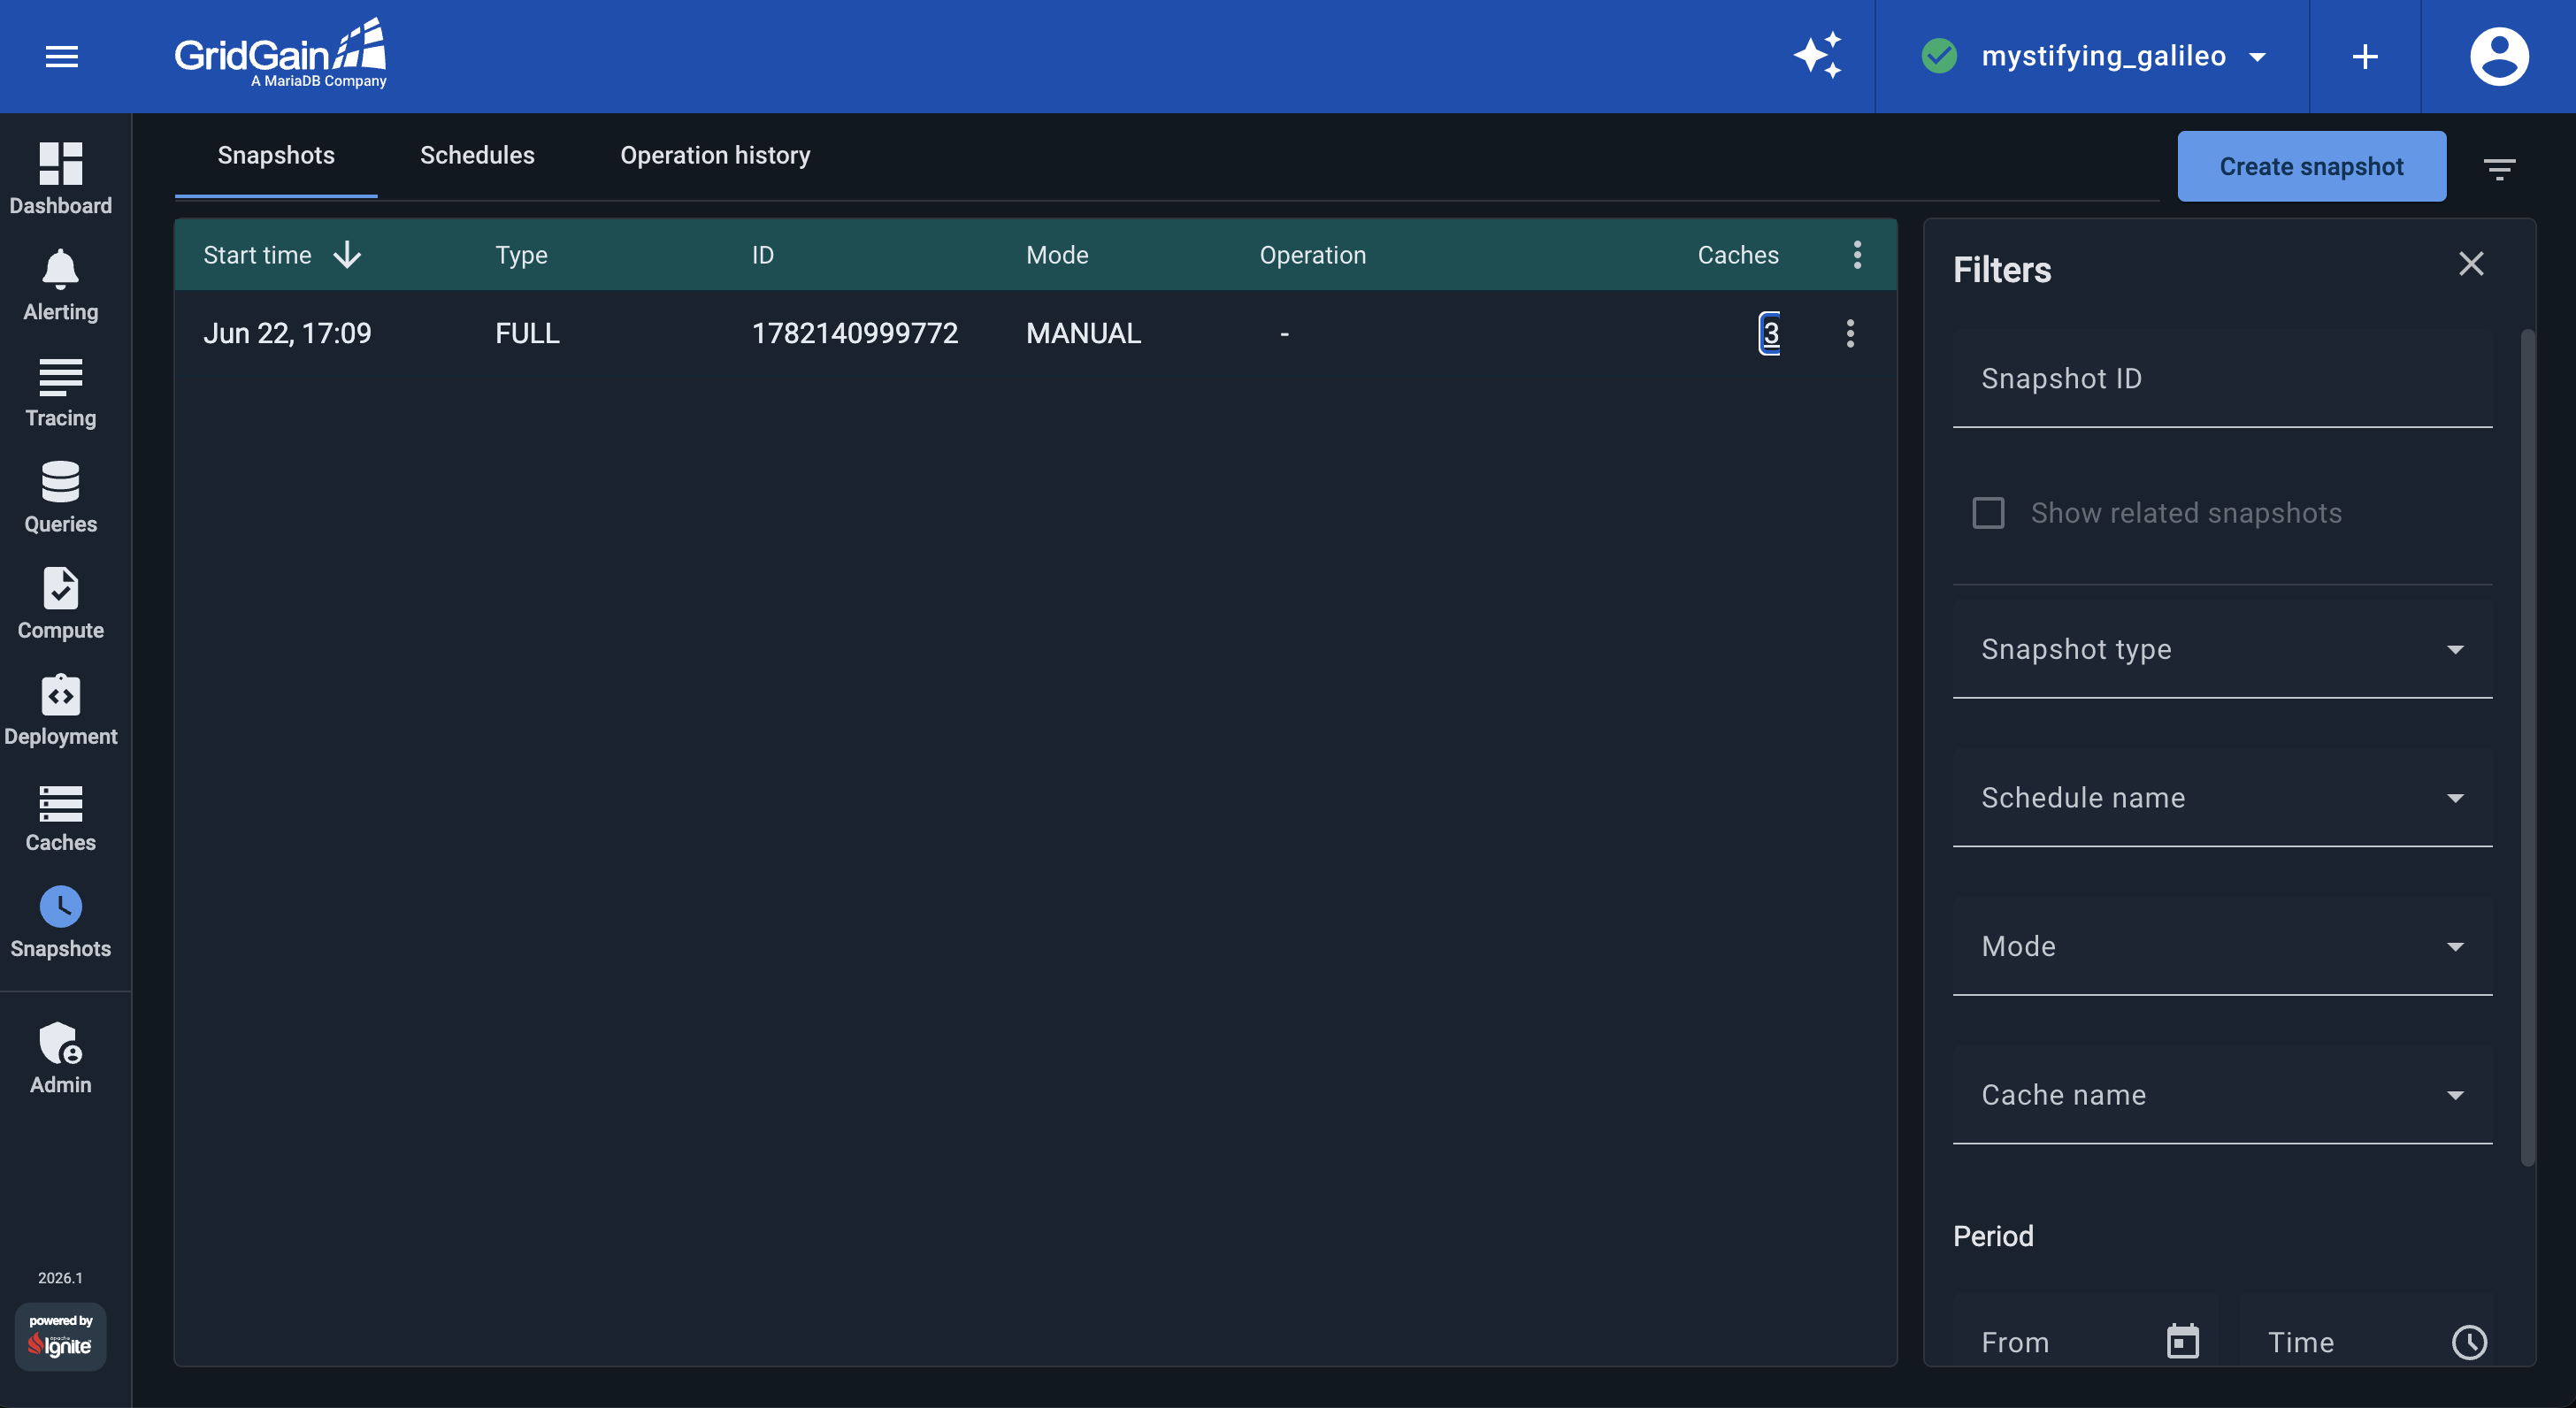This screenshot has height=1408, width=2576.
Task: Switch to the Operation history tab
Action: tap(715, 155)
